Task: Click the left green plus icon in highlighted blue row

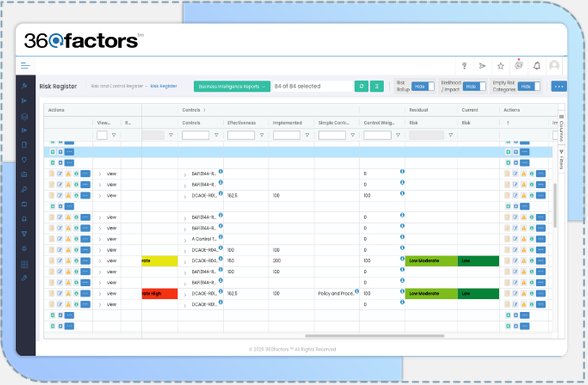Action: click(52, 152)
